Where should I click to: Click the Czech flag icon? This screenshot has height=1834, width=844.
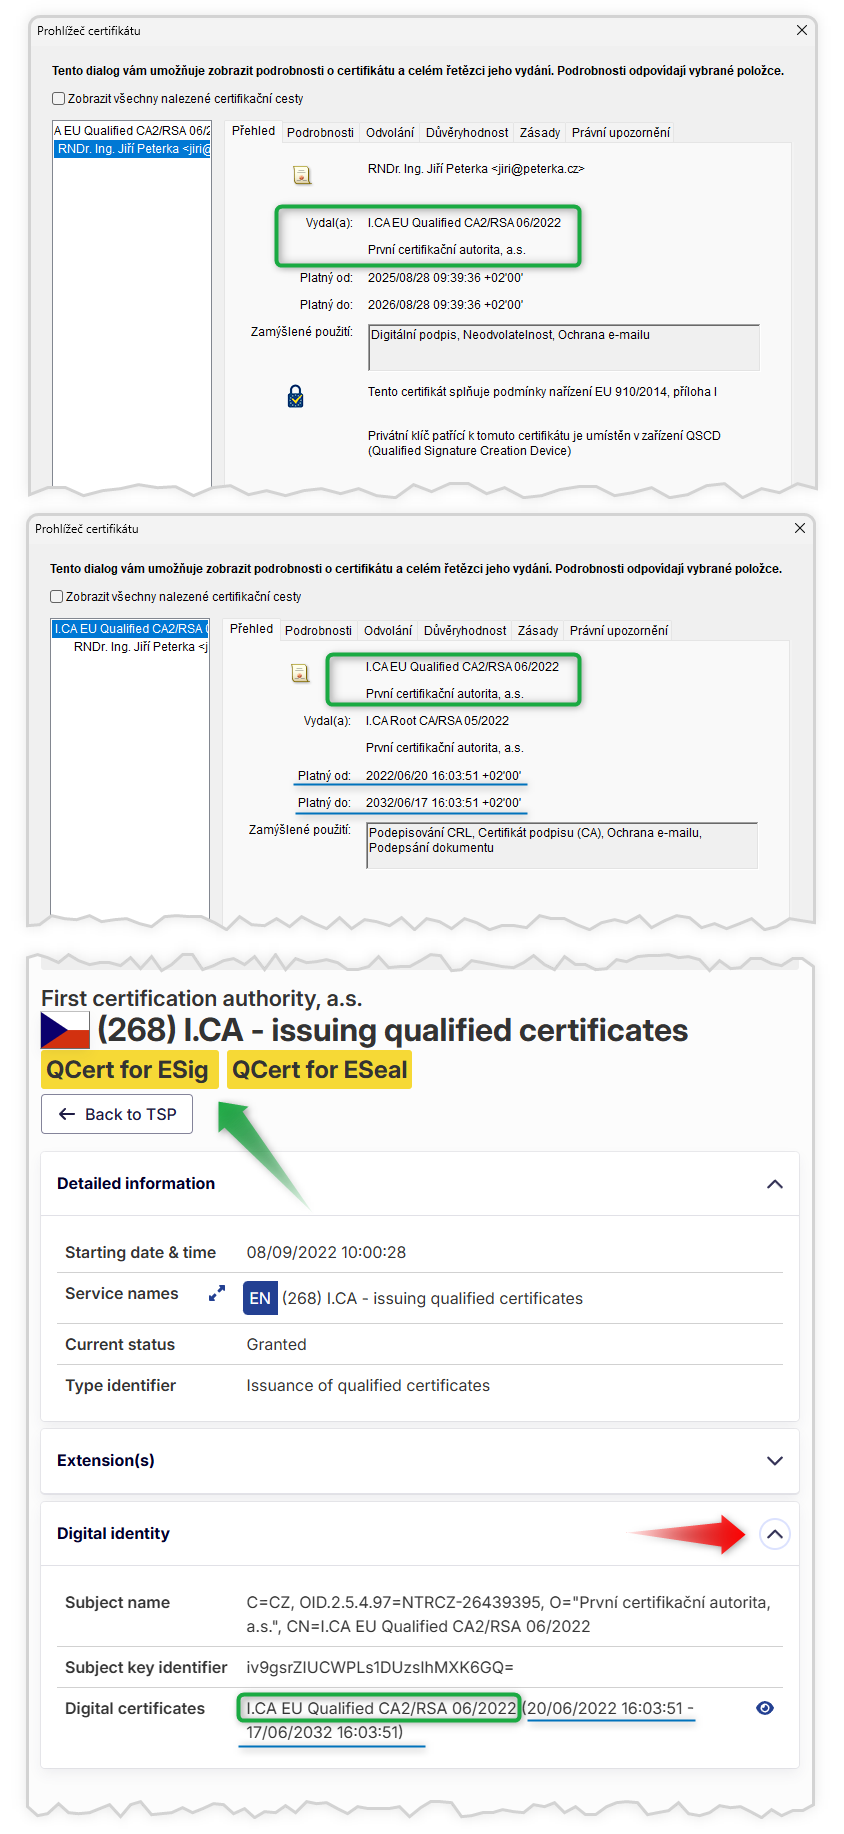65,1030
